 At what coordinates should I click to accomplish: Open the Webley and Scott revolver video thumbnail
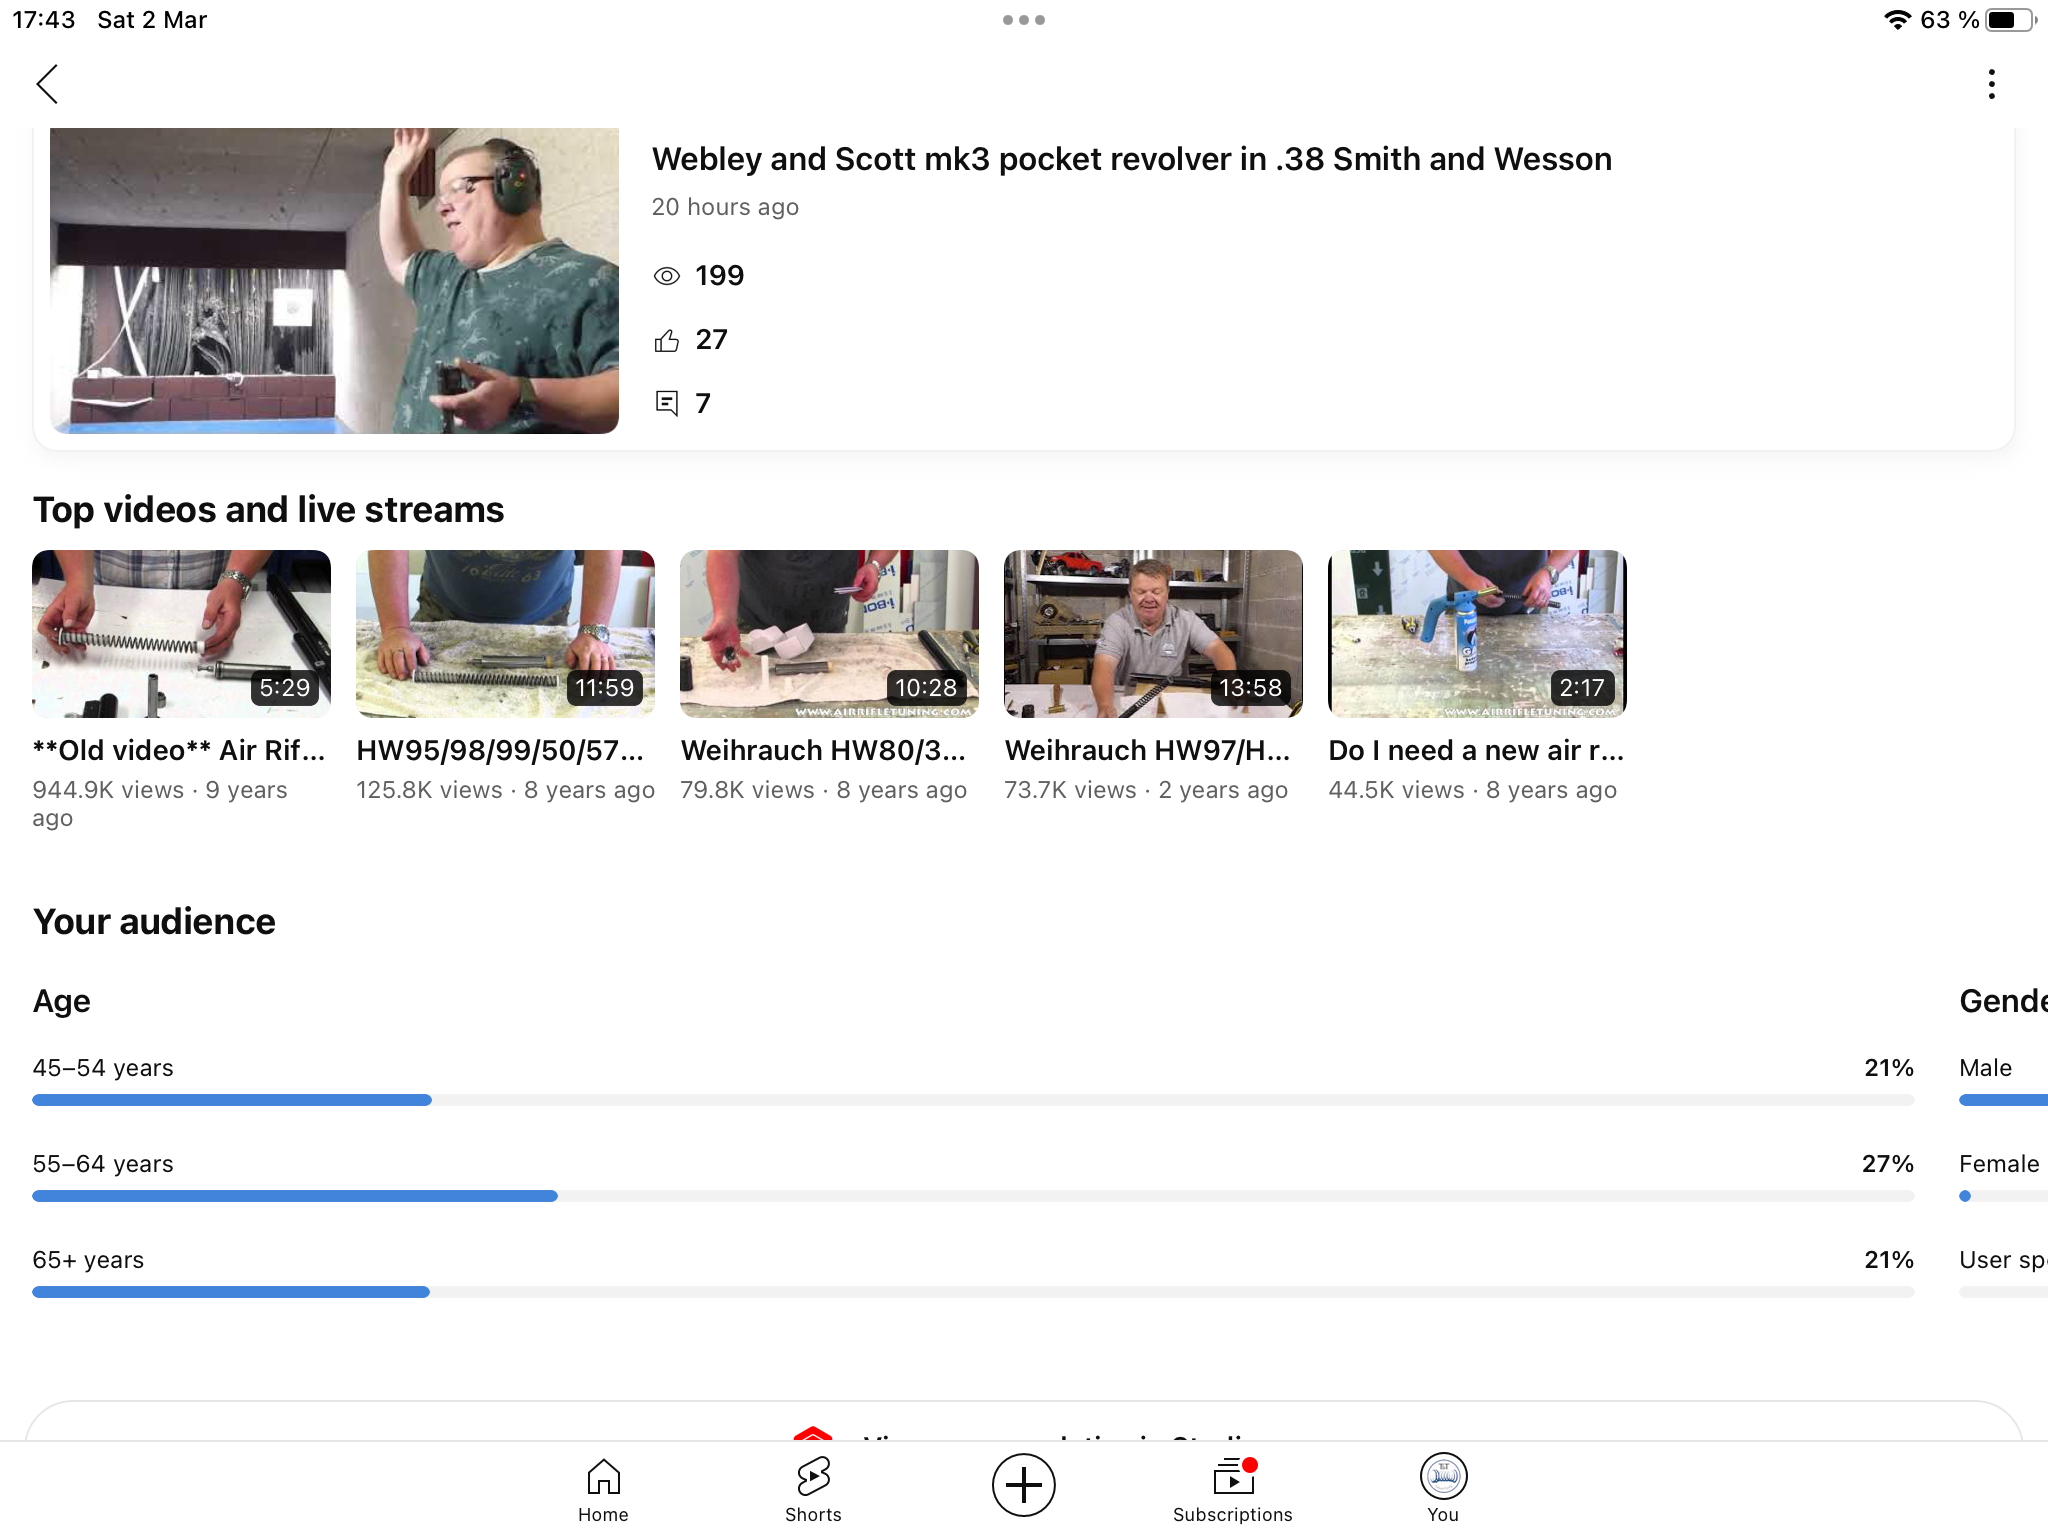pyautogui.click(x=334, y=281)
